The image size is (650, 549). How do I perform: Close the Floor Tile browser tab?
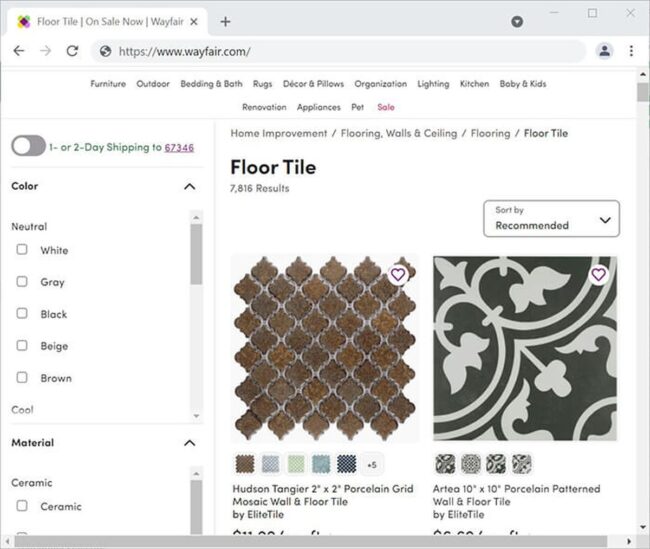[194, 22]
